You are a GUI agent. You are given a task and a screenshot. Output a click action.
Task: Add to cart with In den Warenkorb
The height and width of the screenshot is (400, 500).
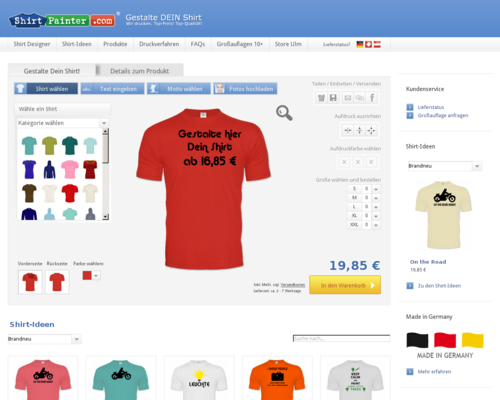point(345,285)
